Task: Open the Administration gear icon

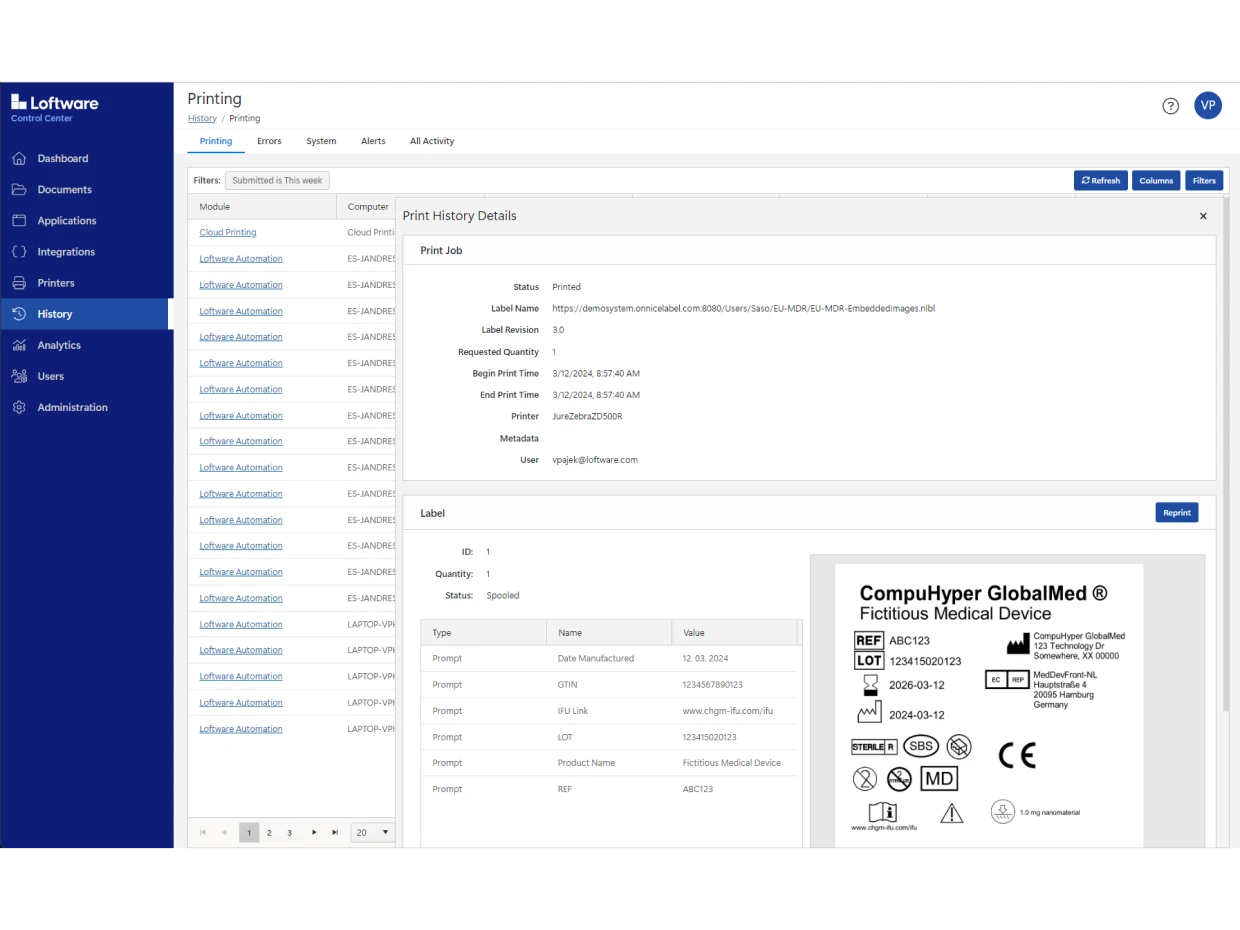Action: click(x=19, y=407)
